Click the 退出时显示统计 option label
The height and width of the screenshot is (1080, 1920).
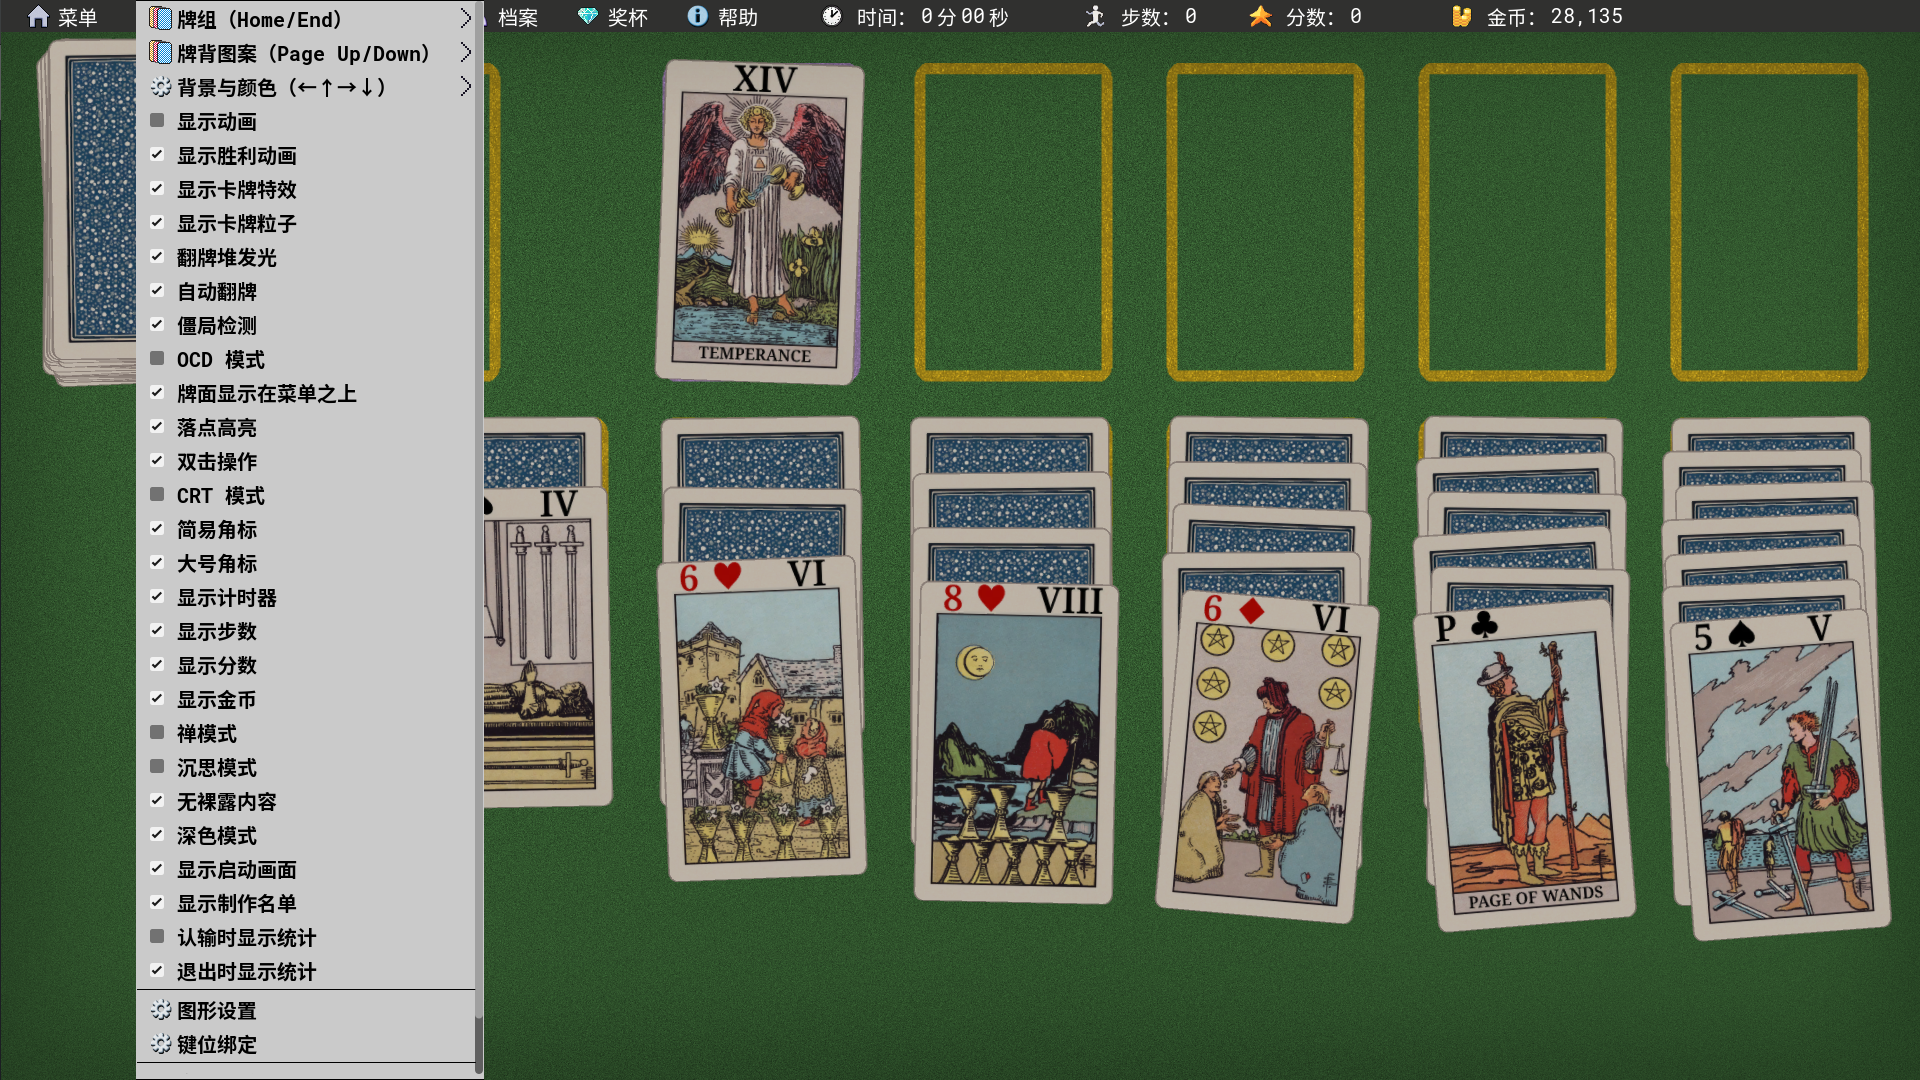[x=246, y=971]
